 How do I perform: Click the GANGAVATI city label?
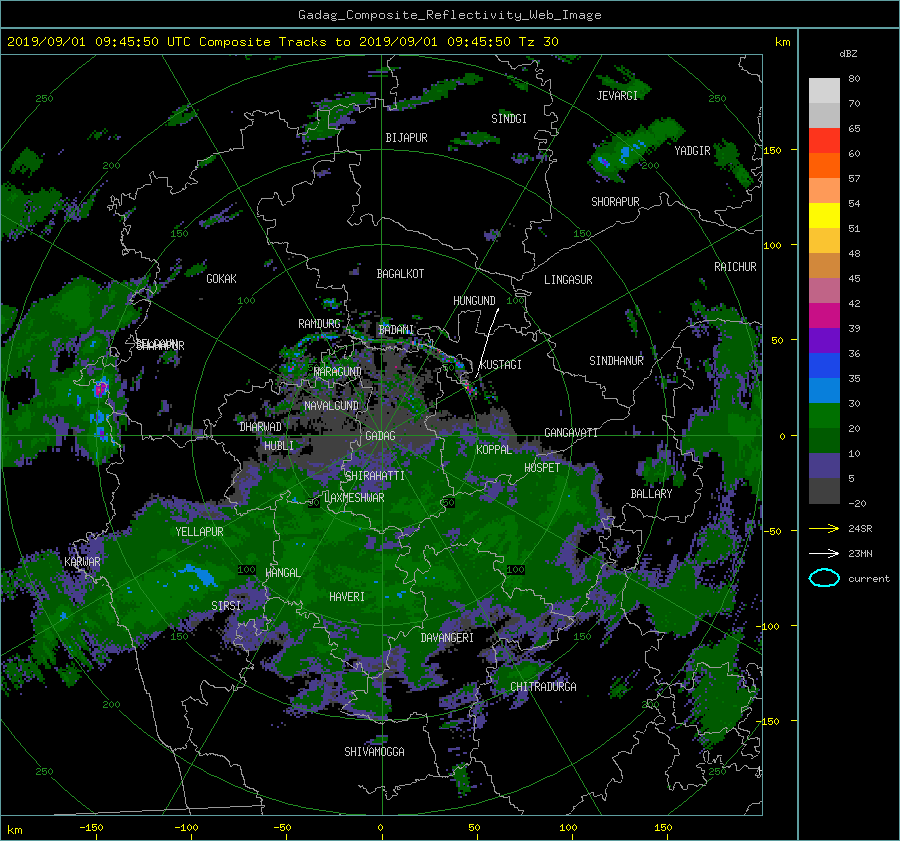(x=571, y=433)
